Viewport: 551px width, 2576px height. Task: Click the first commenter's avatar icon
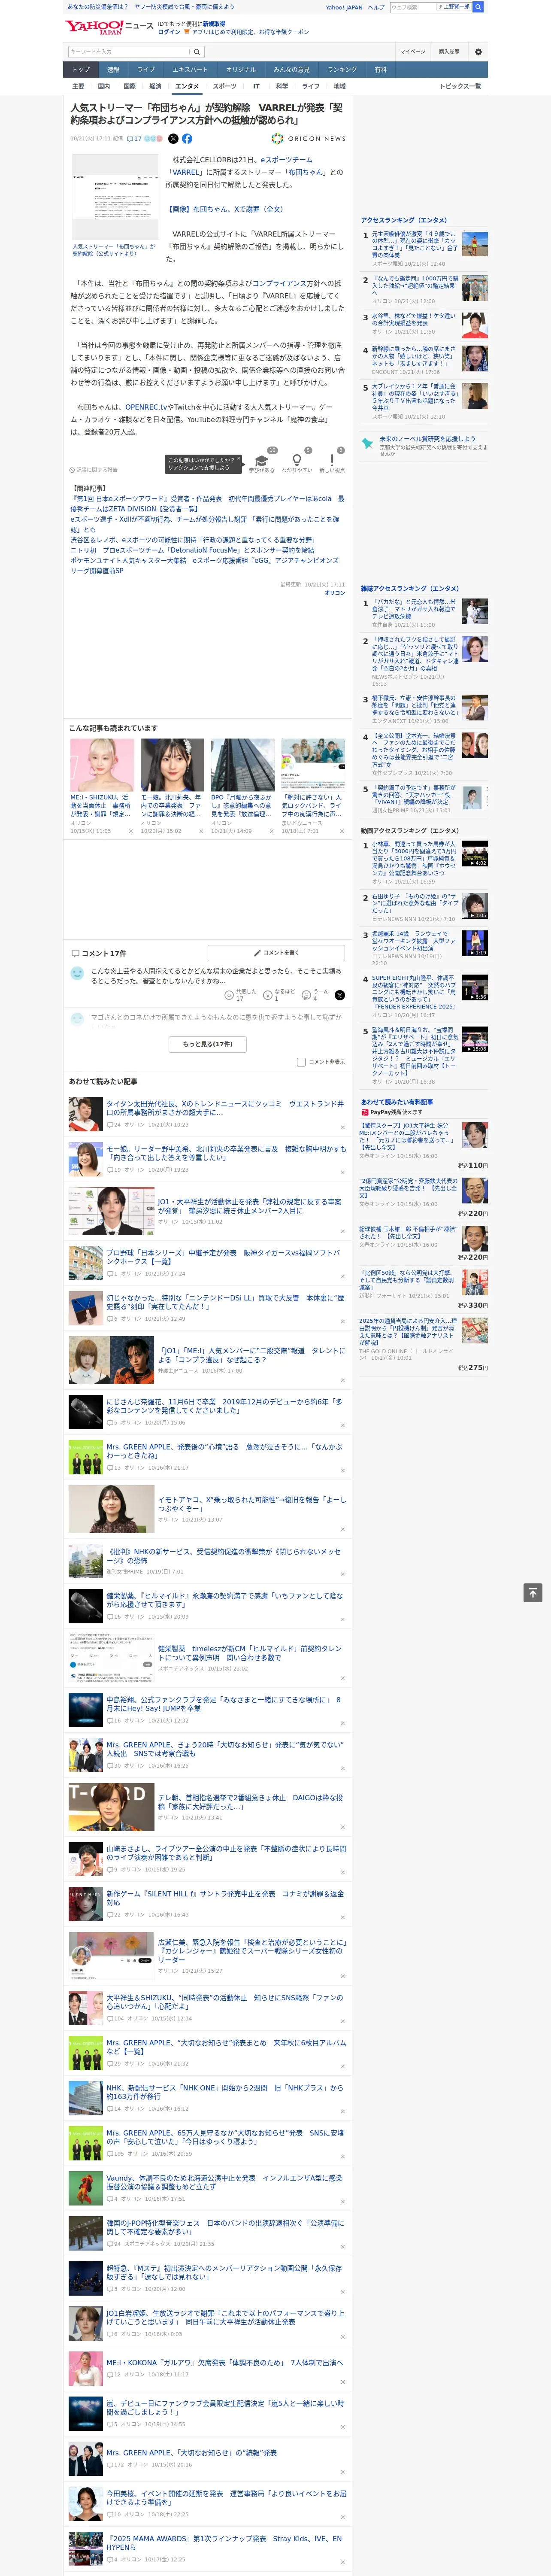pyautogui.click(x=77, y=973)
